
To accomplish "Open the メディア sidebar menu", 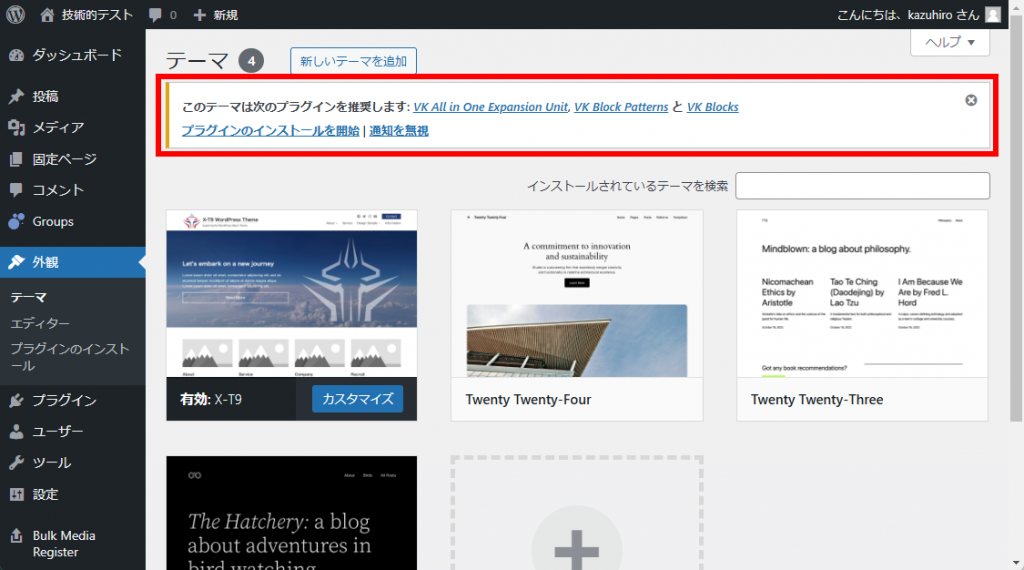I will pyautogui.click(x=57, y=127).
